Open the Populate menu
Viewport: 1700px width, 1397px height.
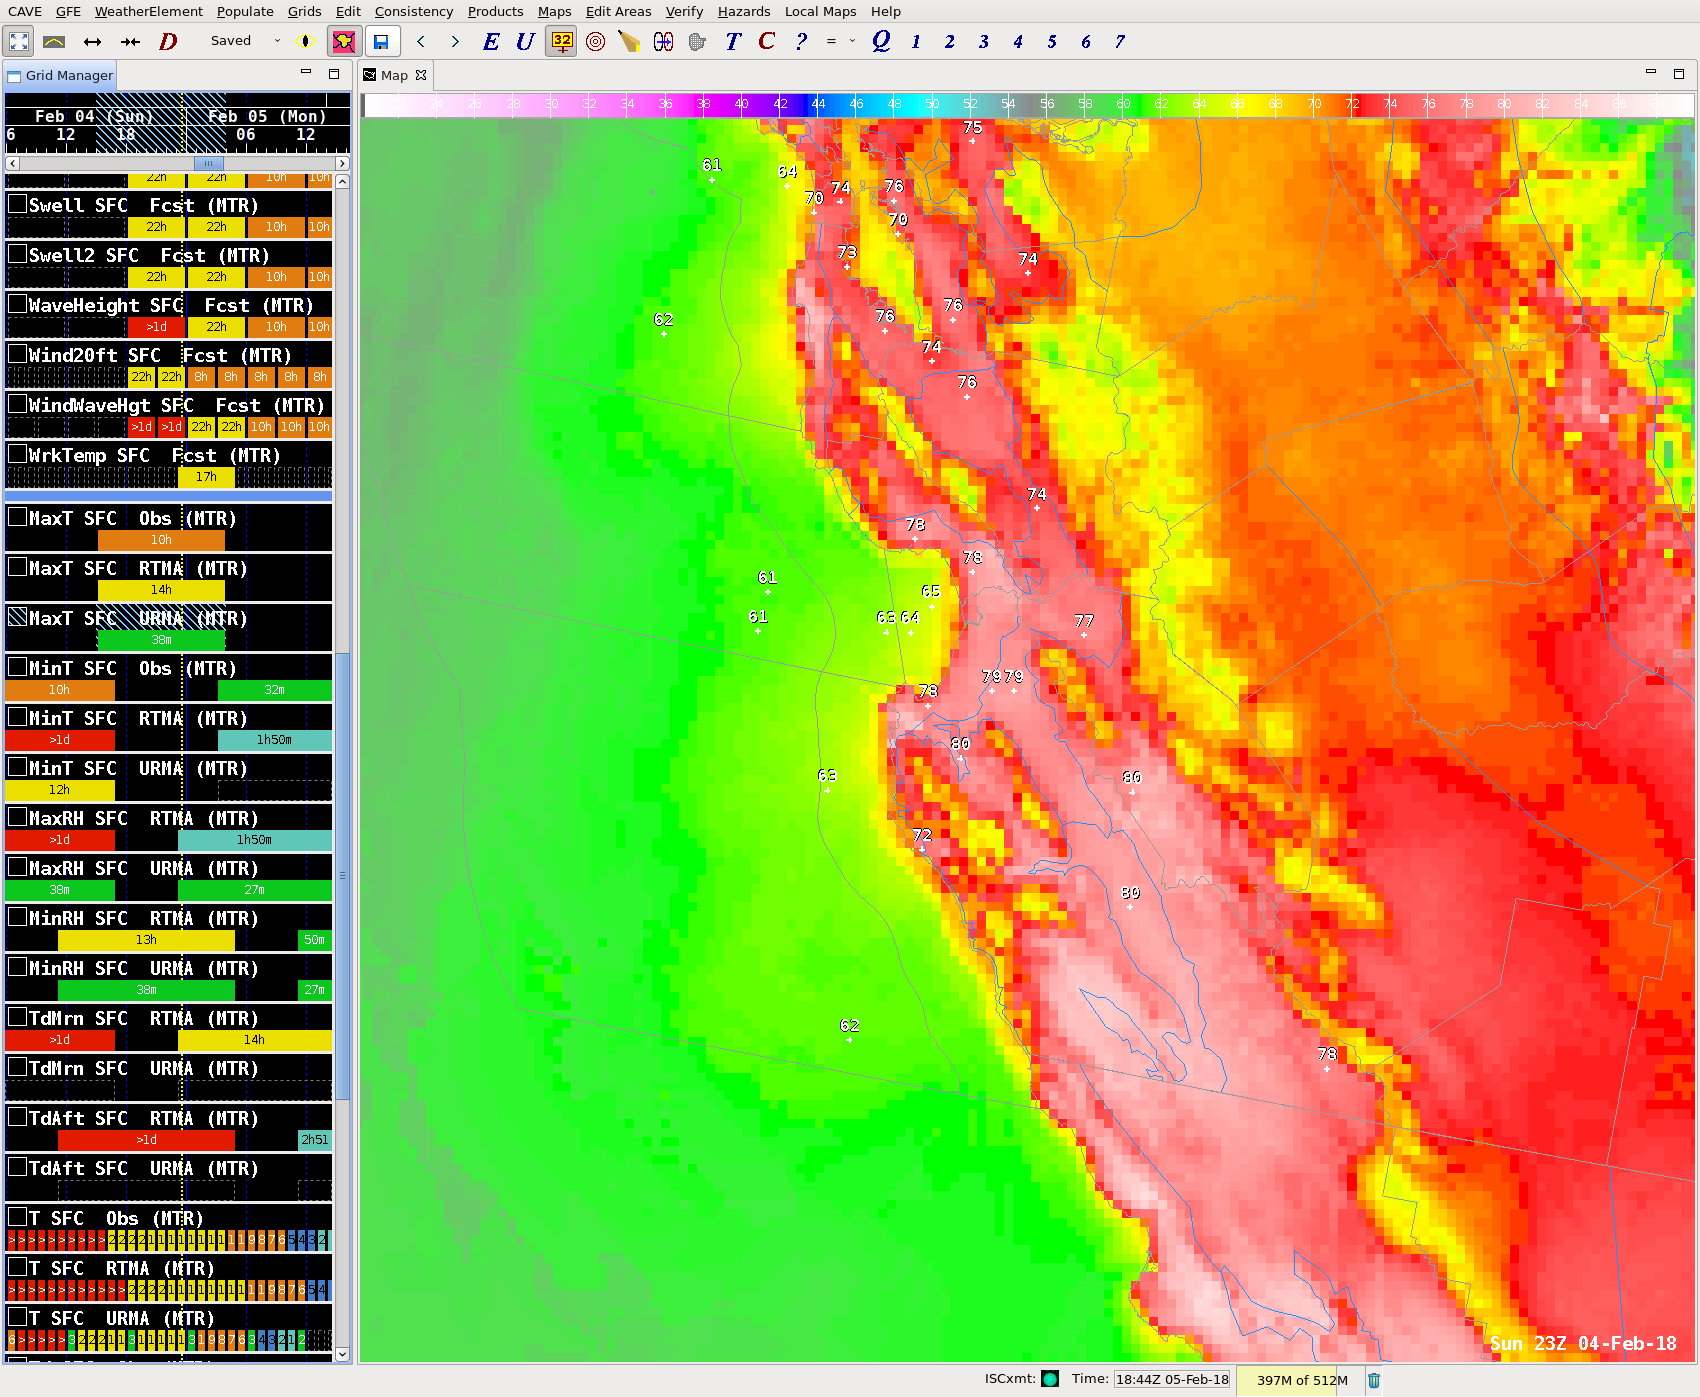point(245,11)
